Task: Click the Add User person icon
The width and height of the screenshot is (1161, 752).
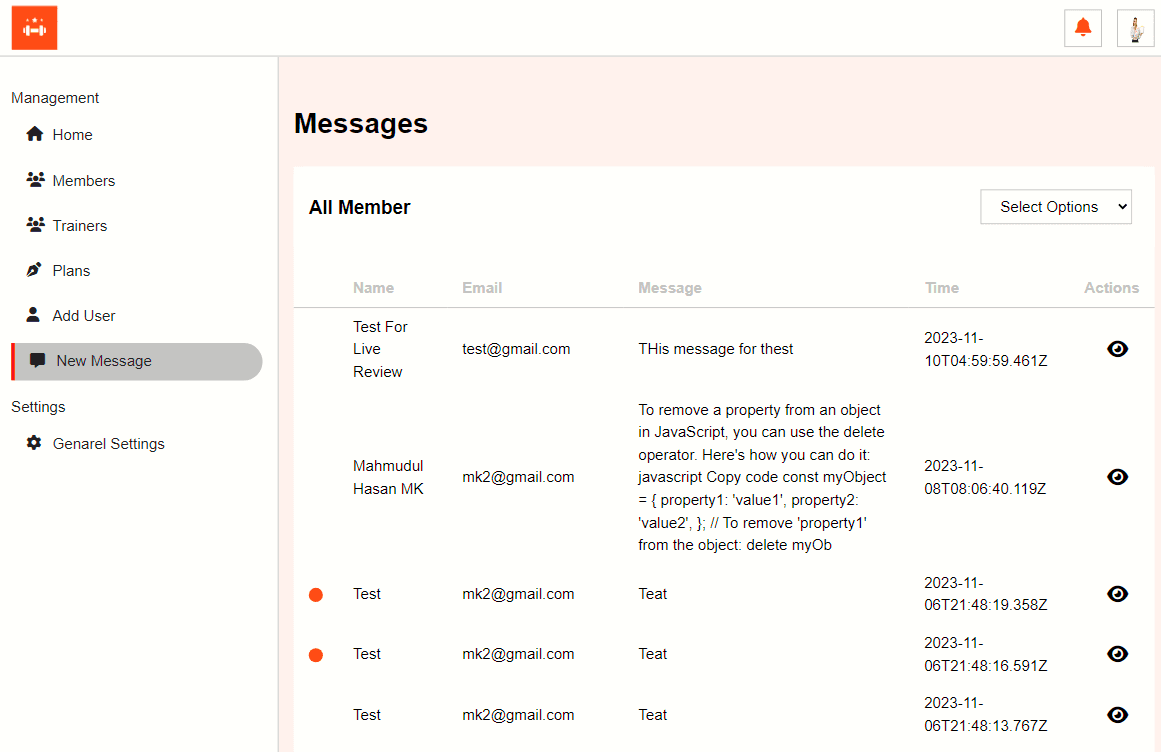Action: tap(33, 315)
